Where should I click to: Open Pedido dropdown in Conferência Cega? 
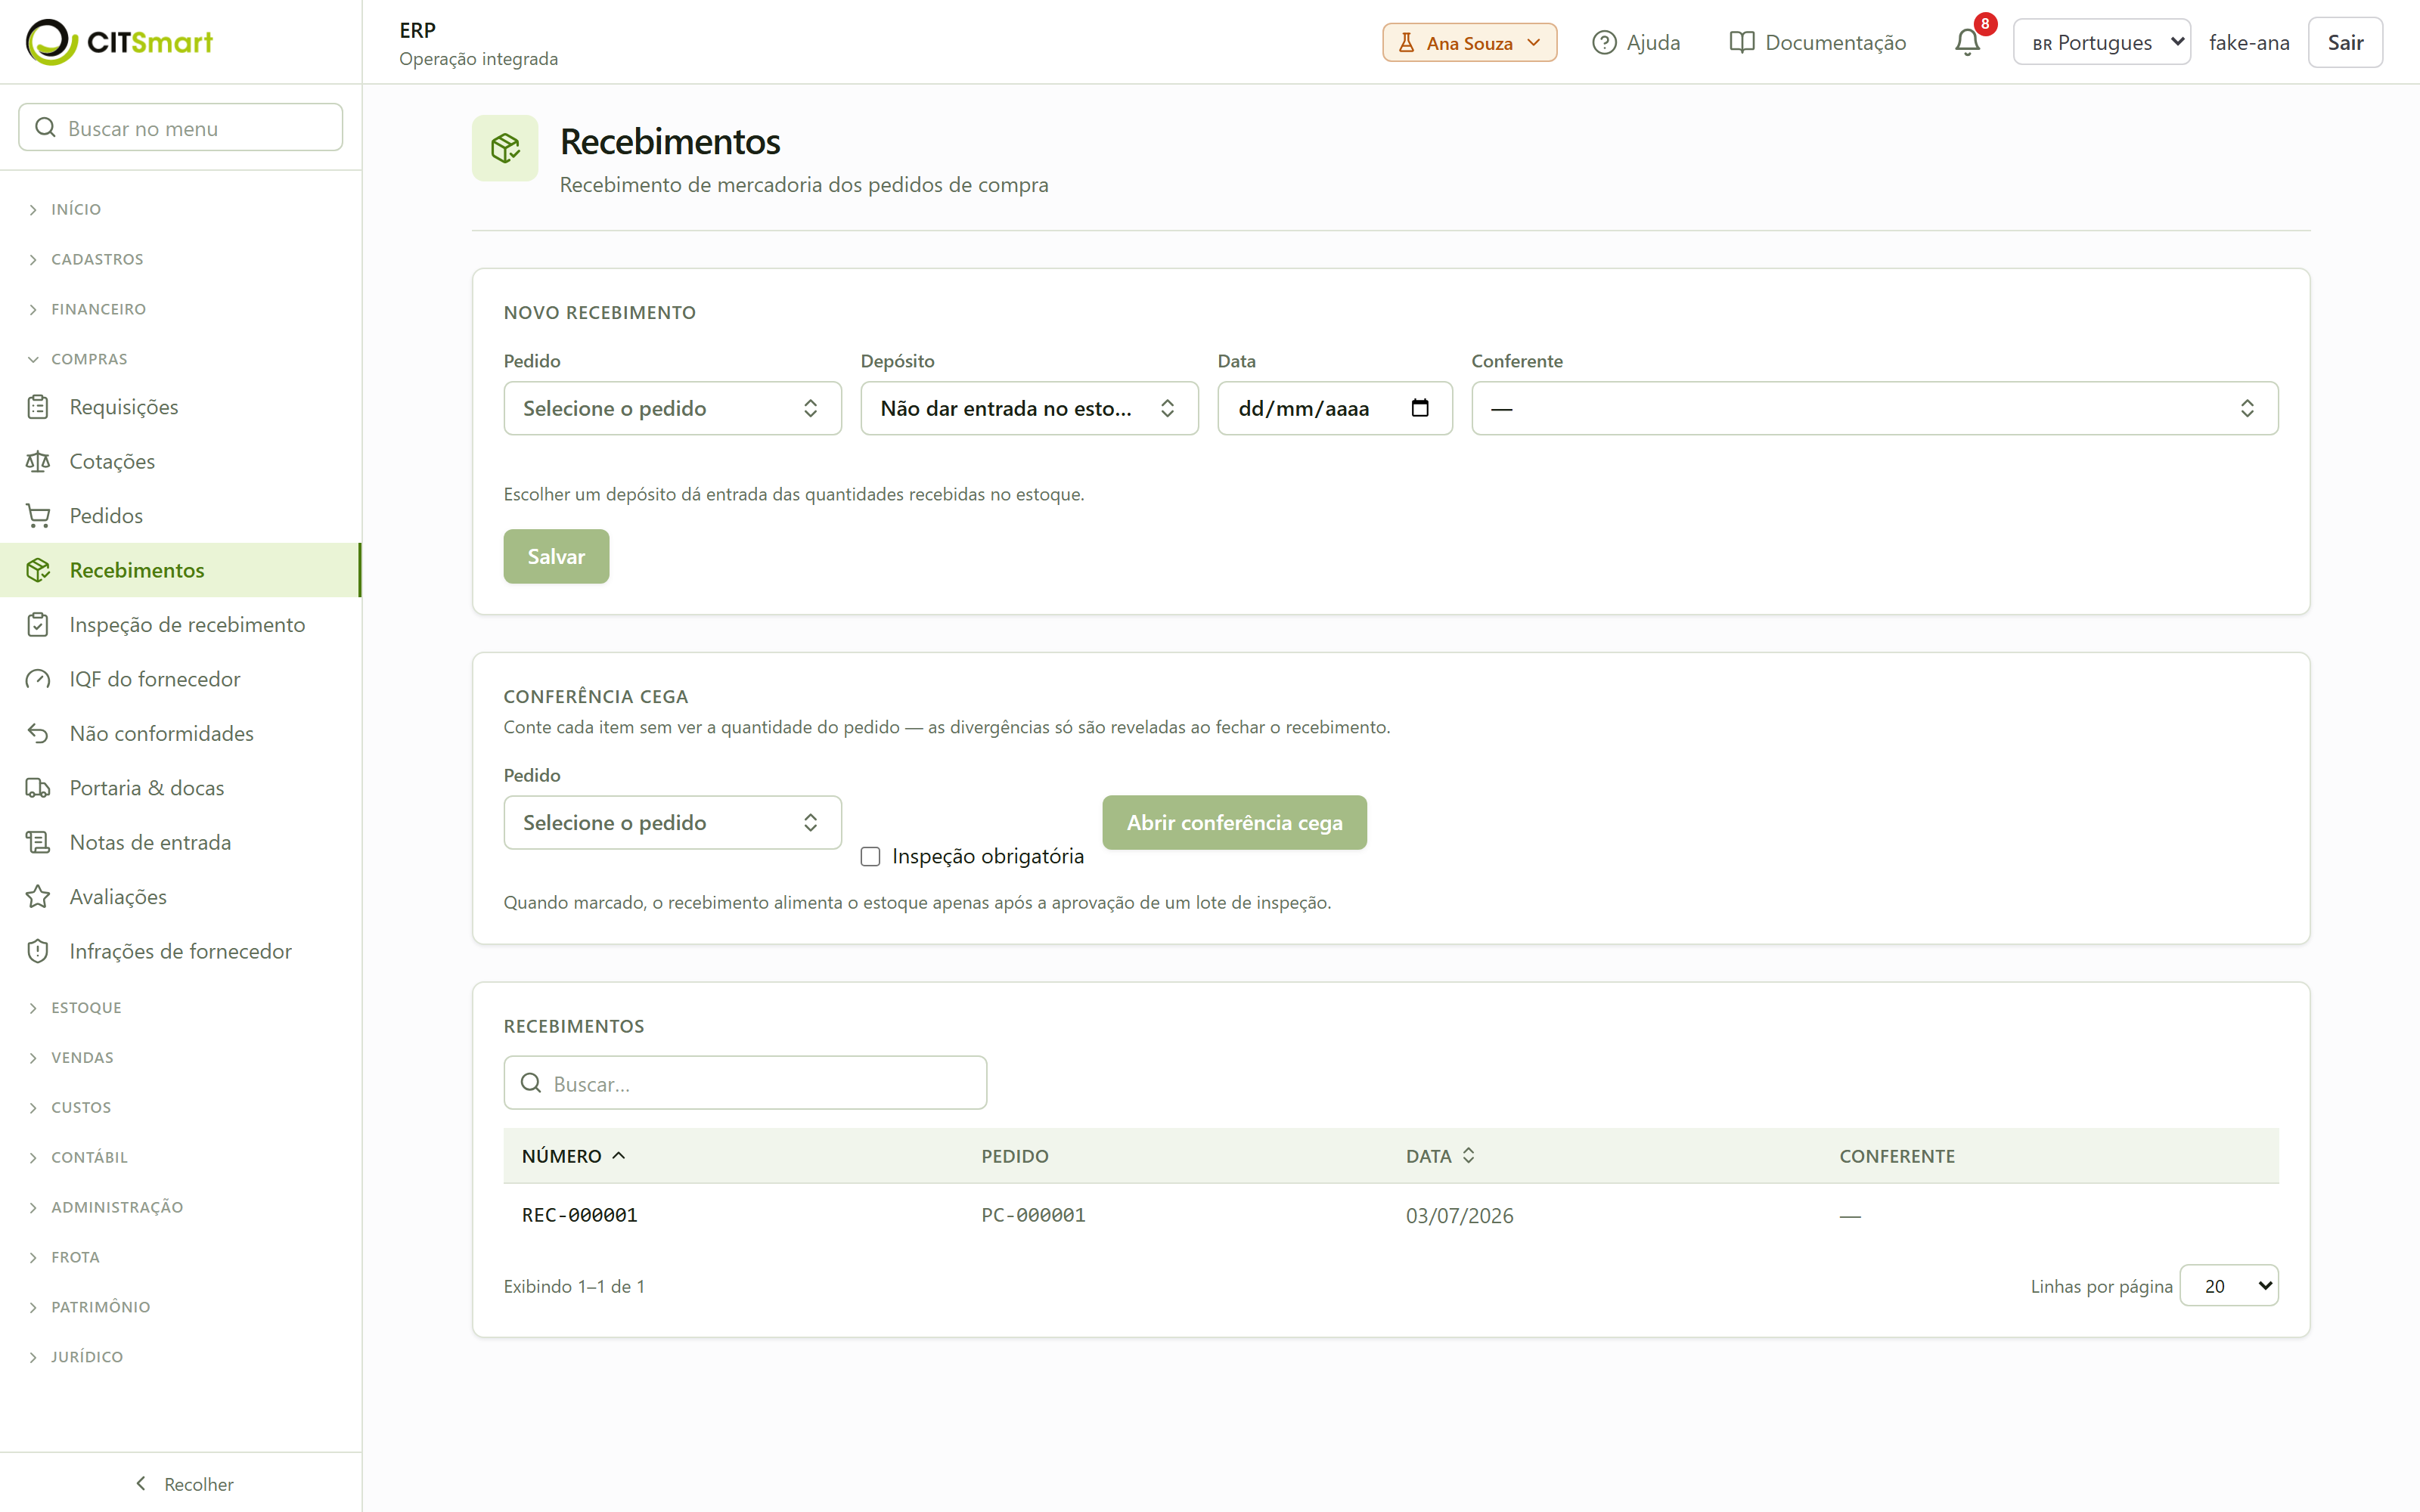tap(672, 823)
